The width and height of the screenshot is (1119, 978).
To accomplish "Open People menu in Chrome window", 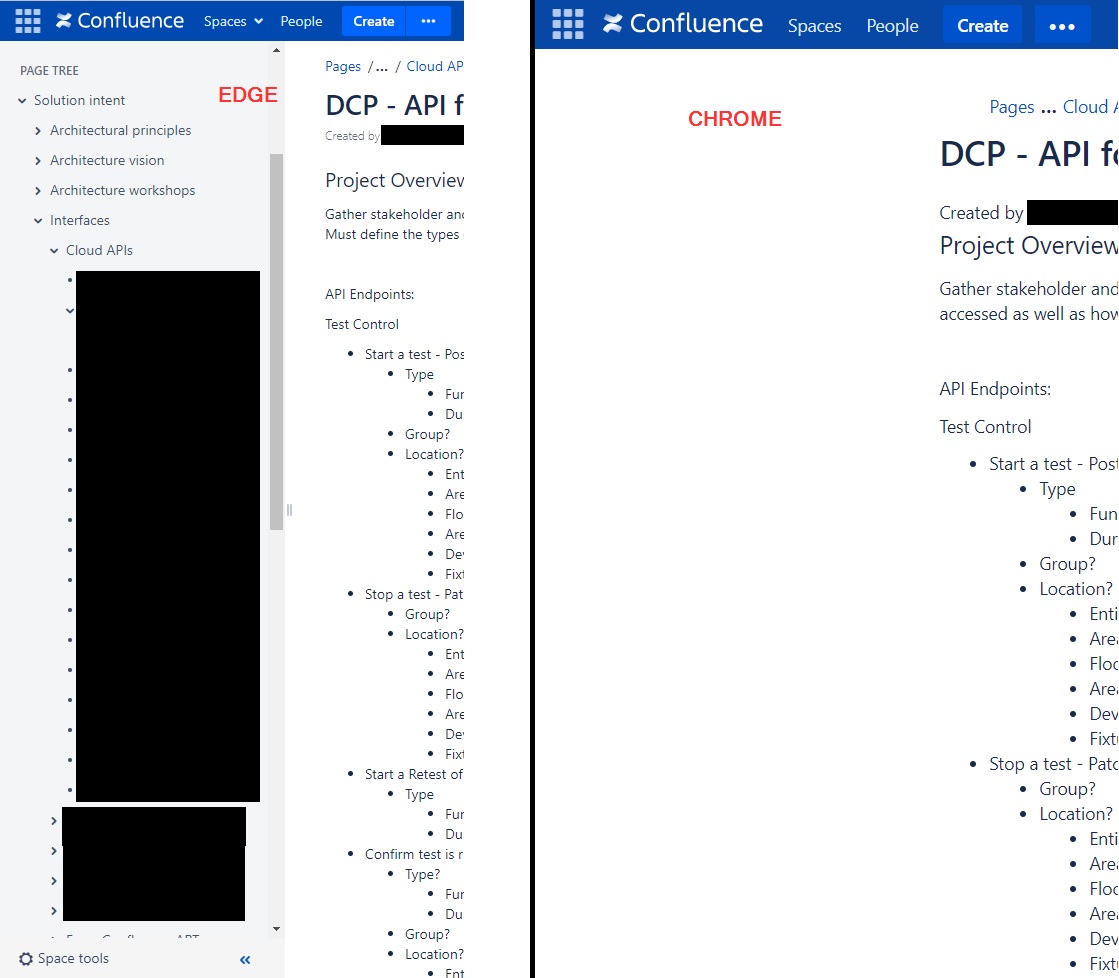I will (x=892, y=26).
